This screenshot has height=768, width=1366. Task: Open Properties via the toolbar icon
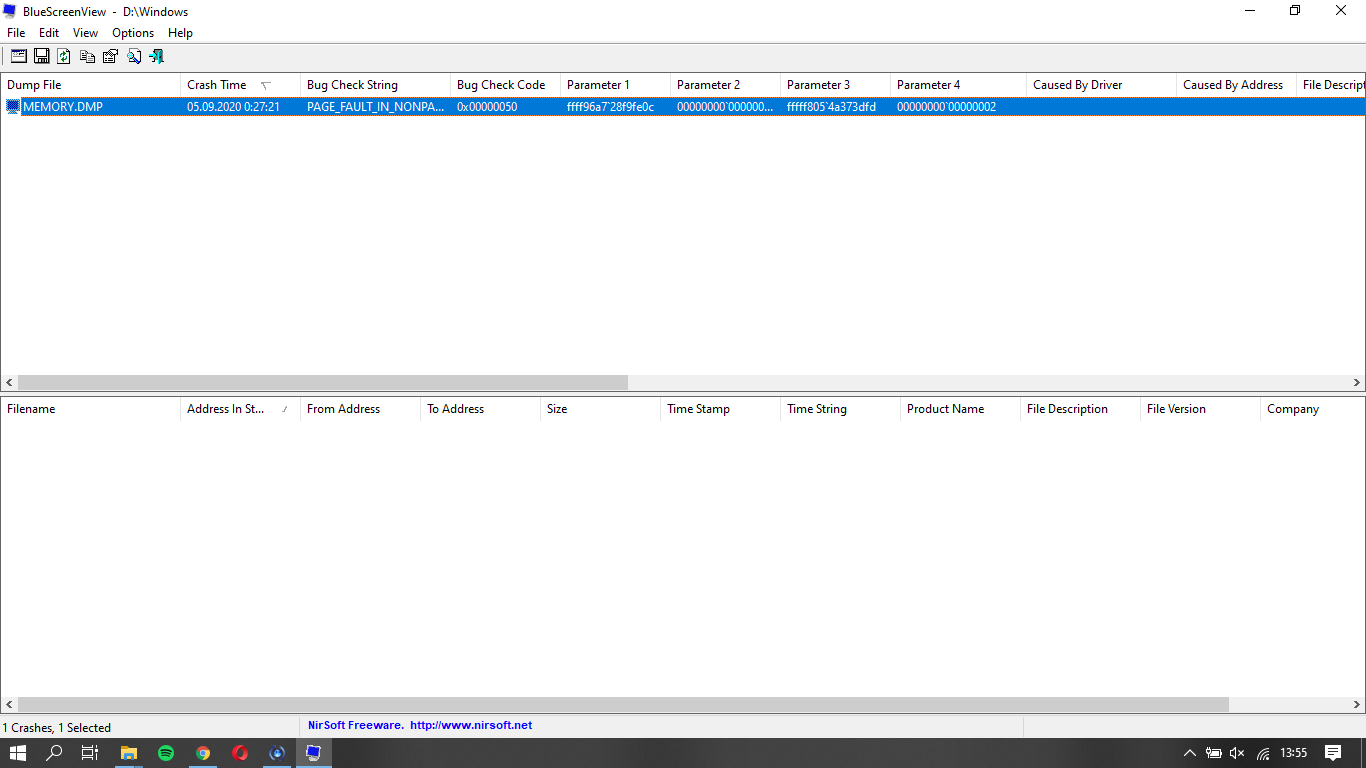pos(110,56)
